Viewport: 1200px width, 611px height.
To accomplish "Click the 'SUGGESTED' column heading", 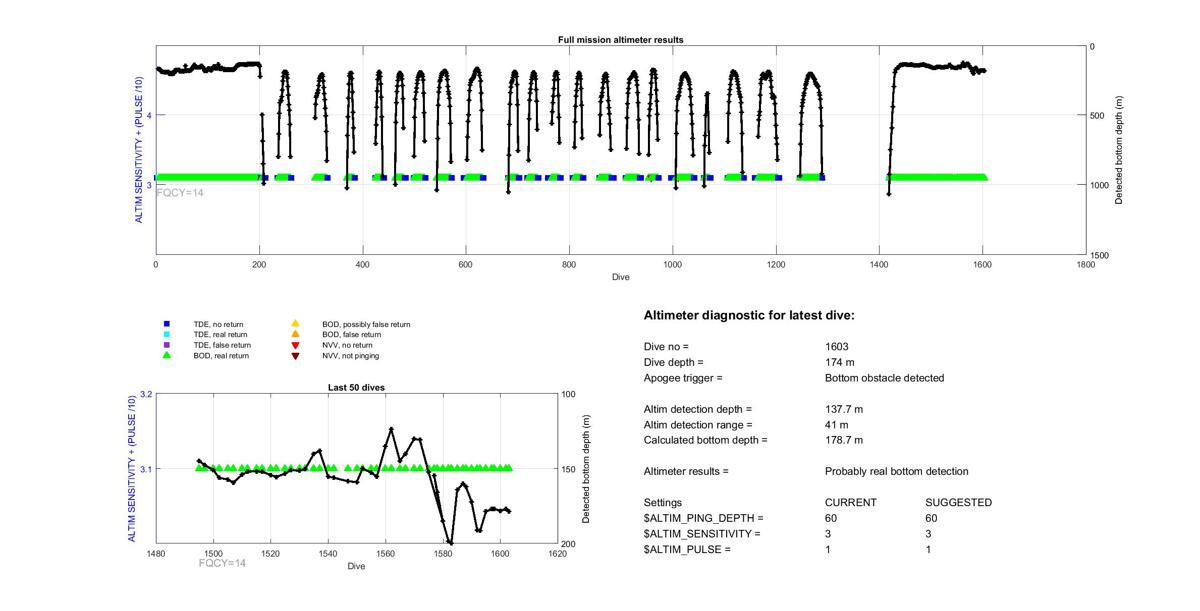I will tap(959, 503).
